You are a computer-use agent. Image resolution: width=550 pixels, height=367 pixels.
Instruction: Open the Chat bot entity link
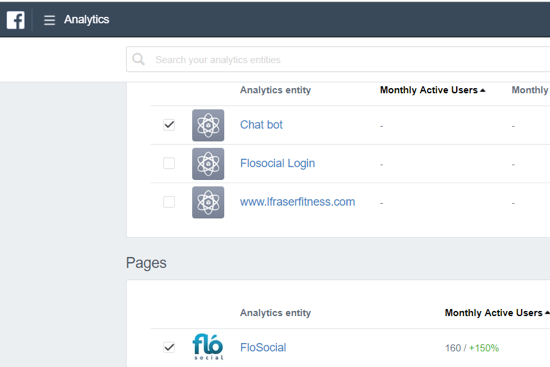point(261,125)
